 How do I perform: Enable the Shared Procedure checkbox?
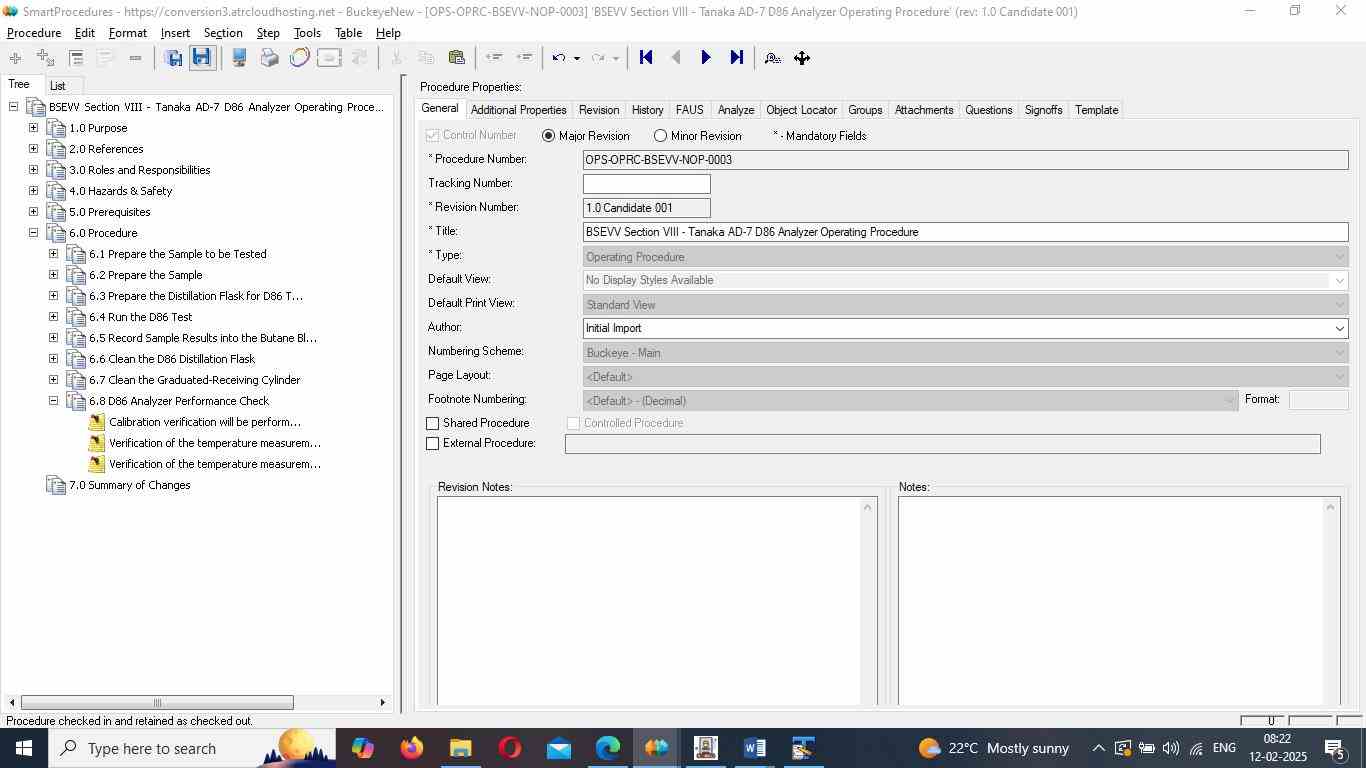click(433, 424)
